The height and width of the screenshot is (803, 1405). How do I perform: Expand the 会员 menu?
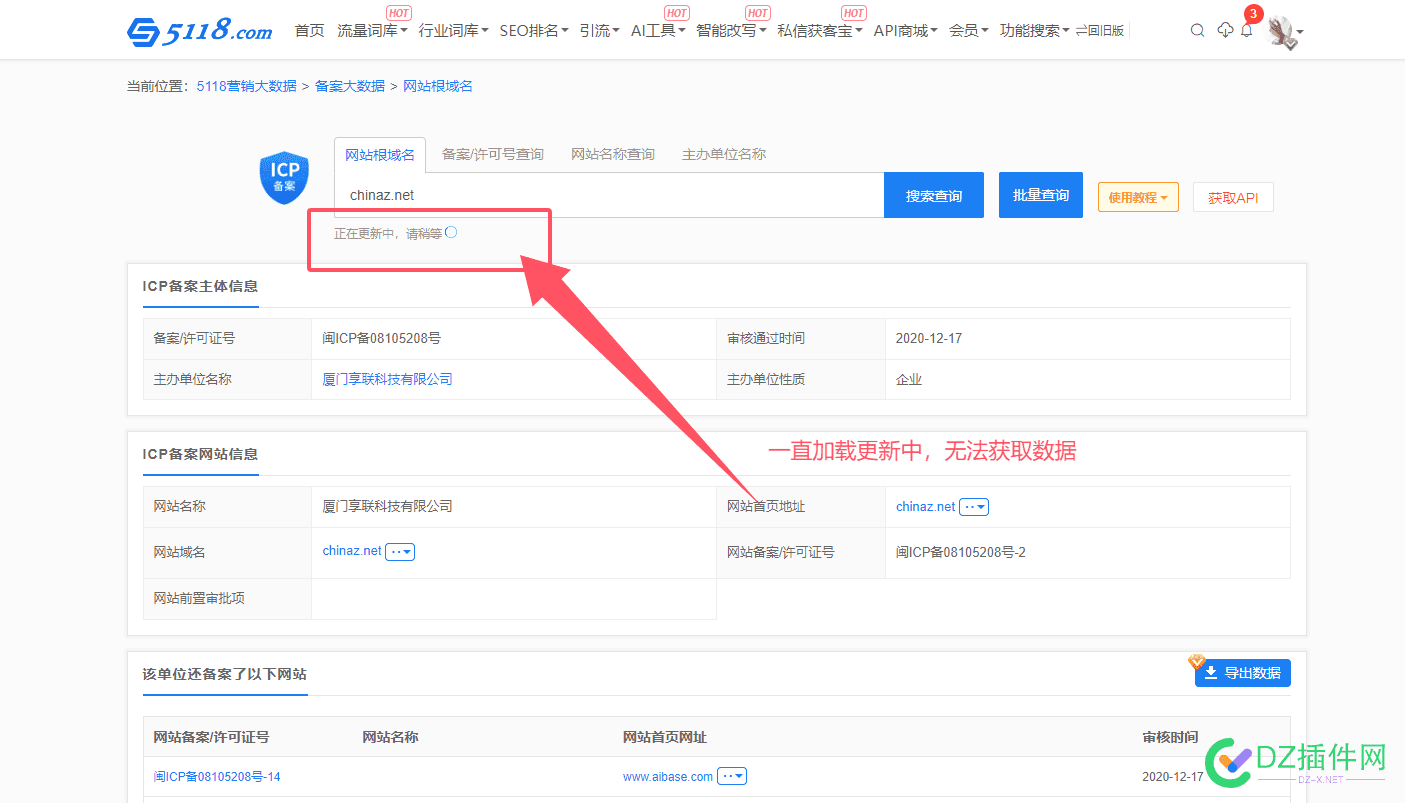968,31
